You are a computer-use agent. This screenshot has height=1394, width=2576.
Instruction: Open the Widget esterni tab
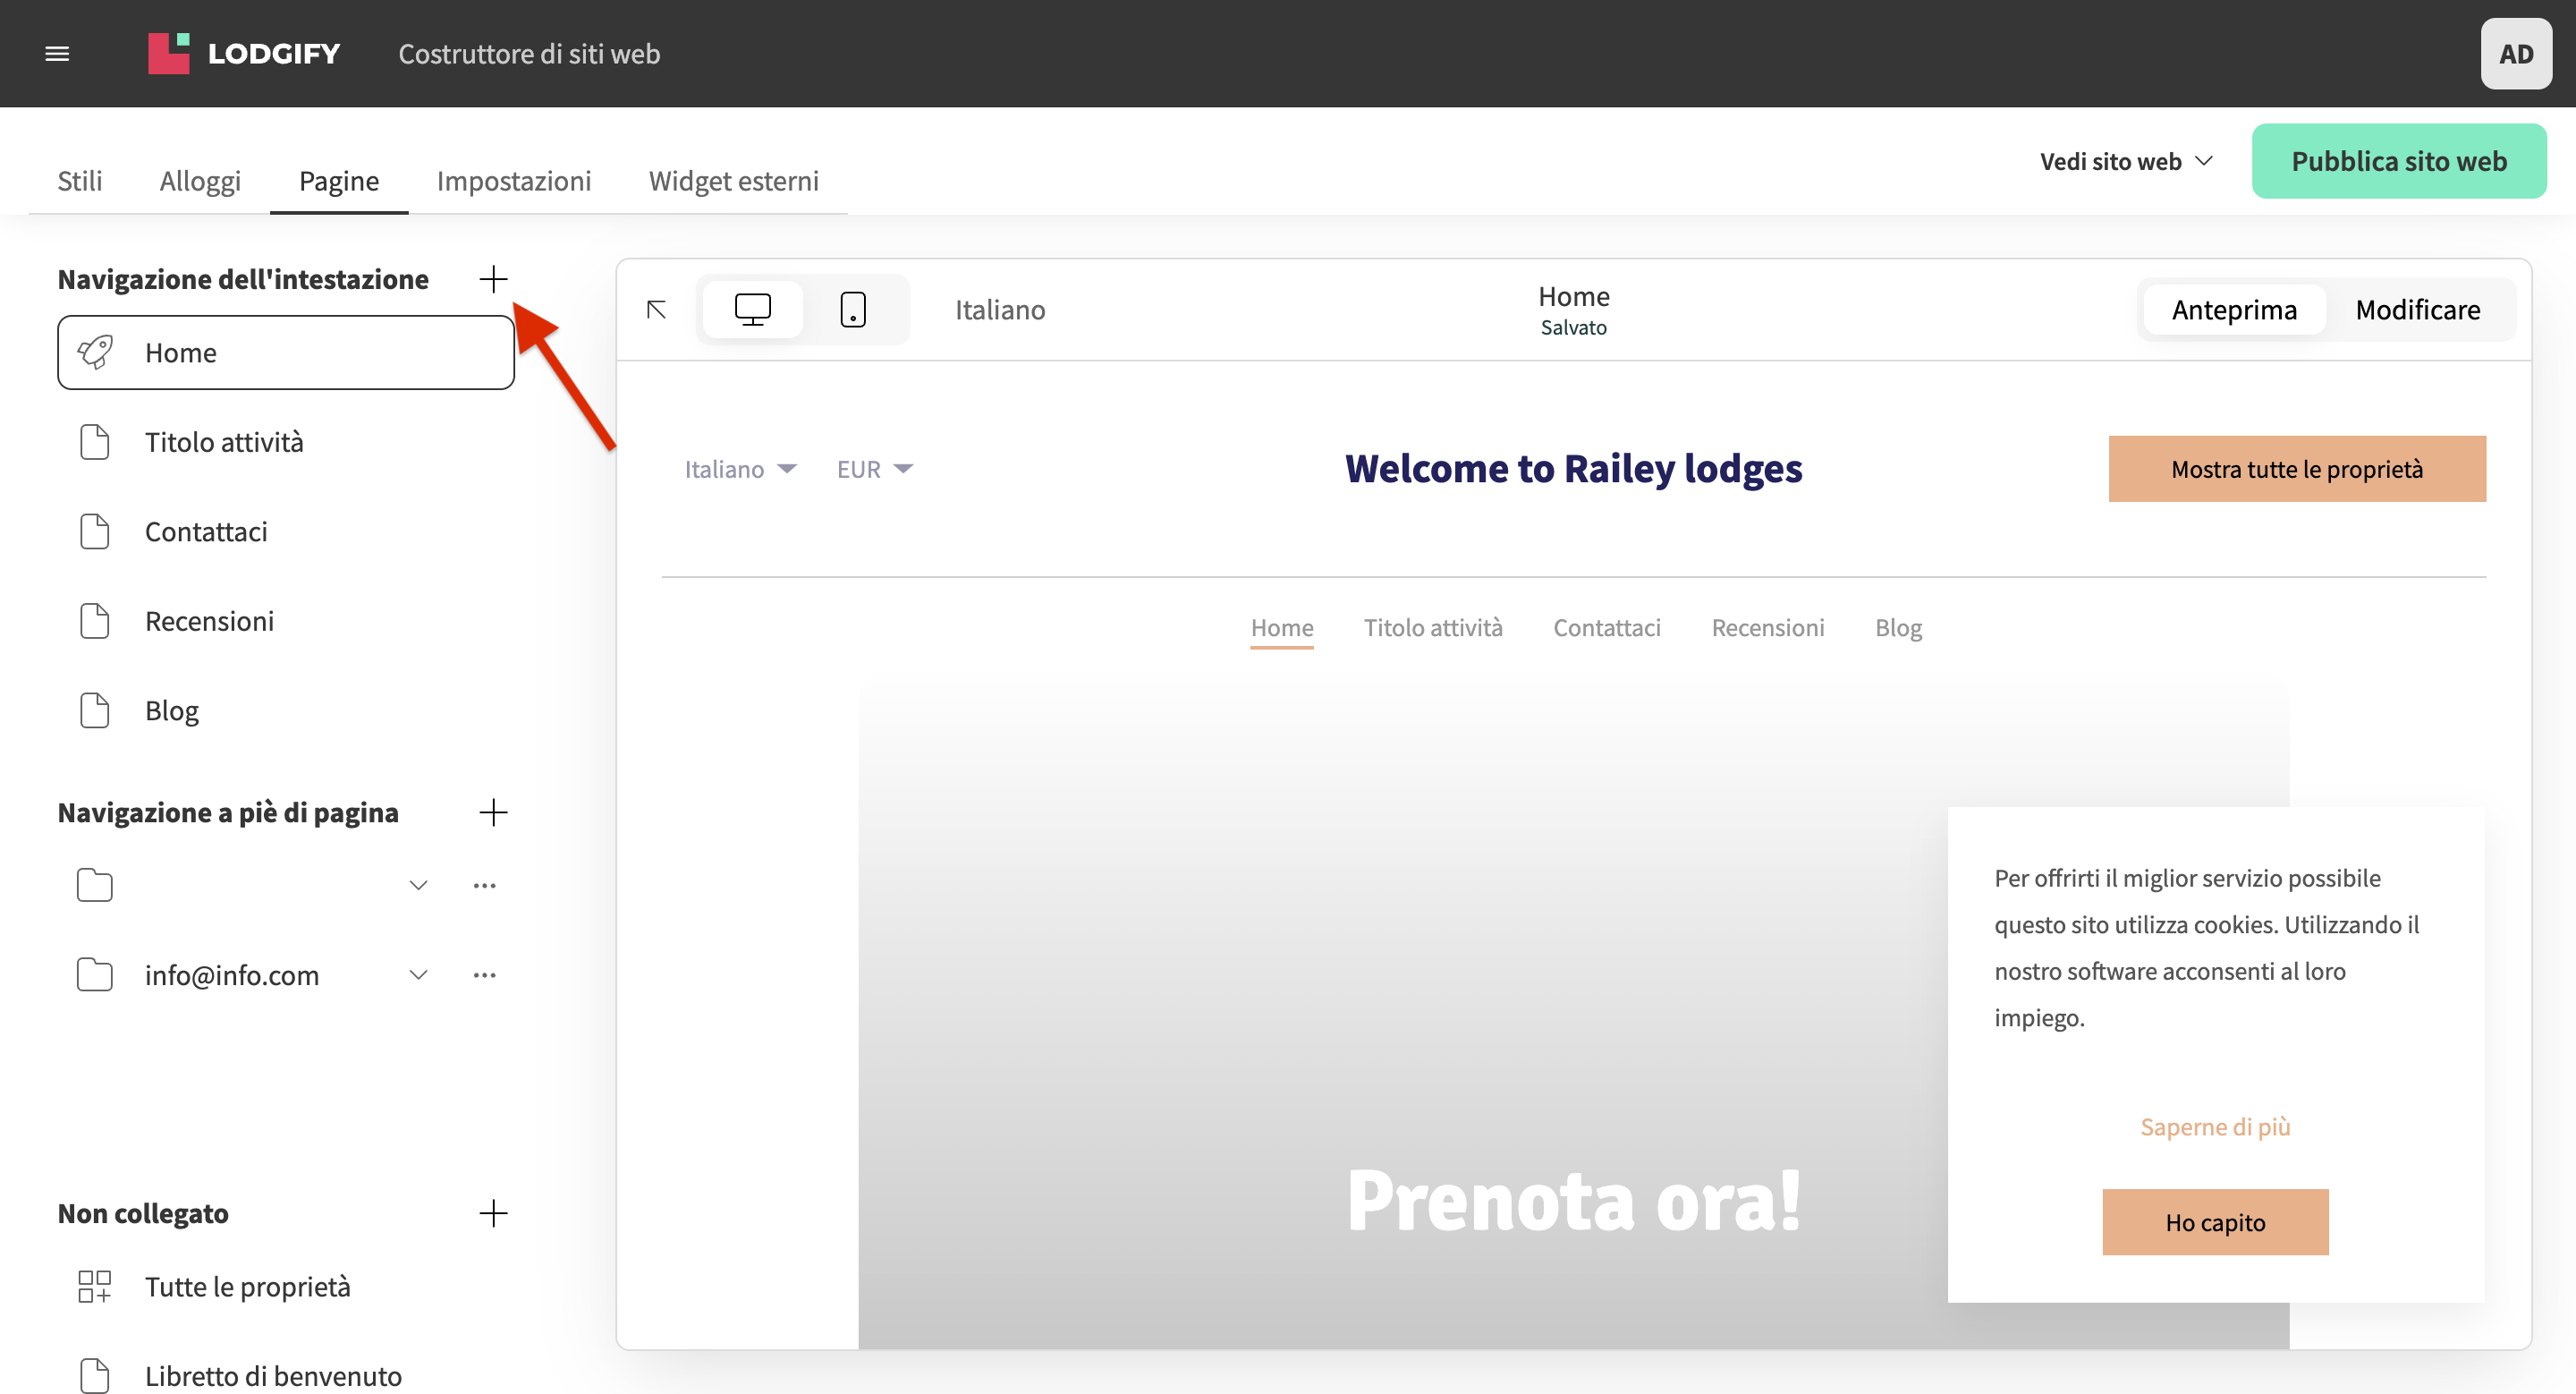click(734, 181)
